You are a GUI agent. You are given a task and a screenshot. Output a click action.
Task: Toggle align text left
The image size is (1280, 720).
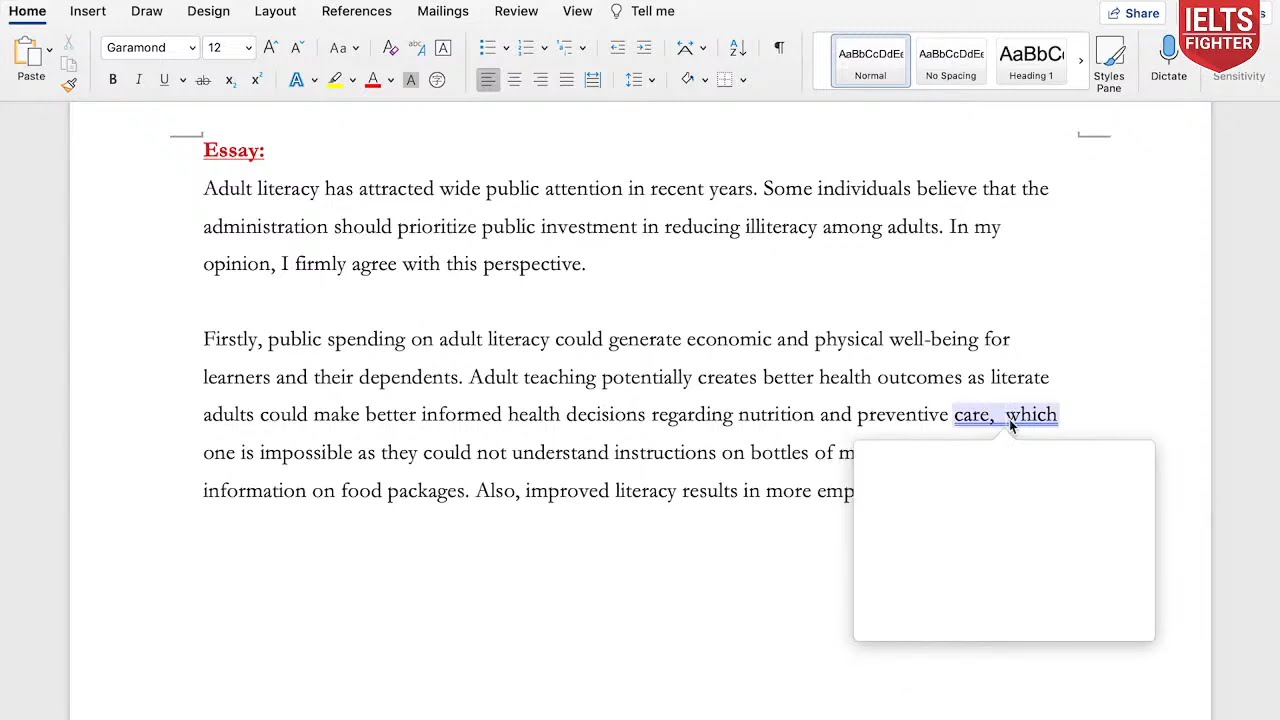pos(487,80)
